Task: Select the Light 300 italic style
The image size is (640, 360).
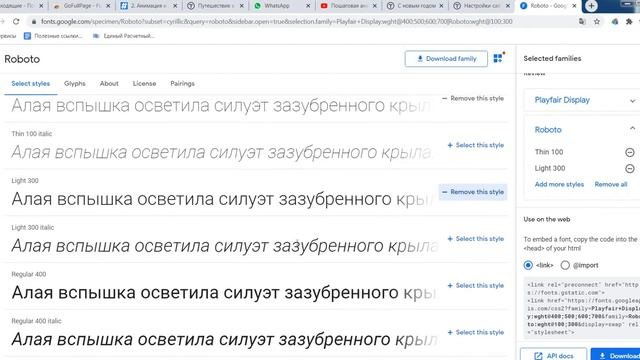Action: coord(476,239)
